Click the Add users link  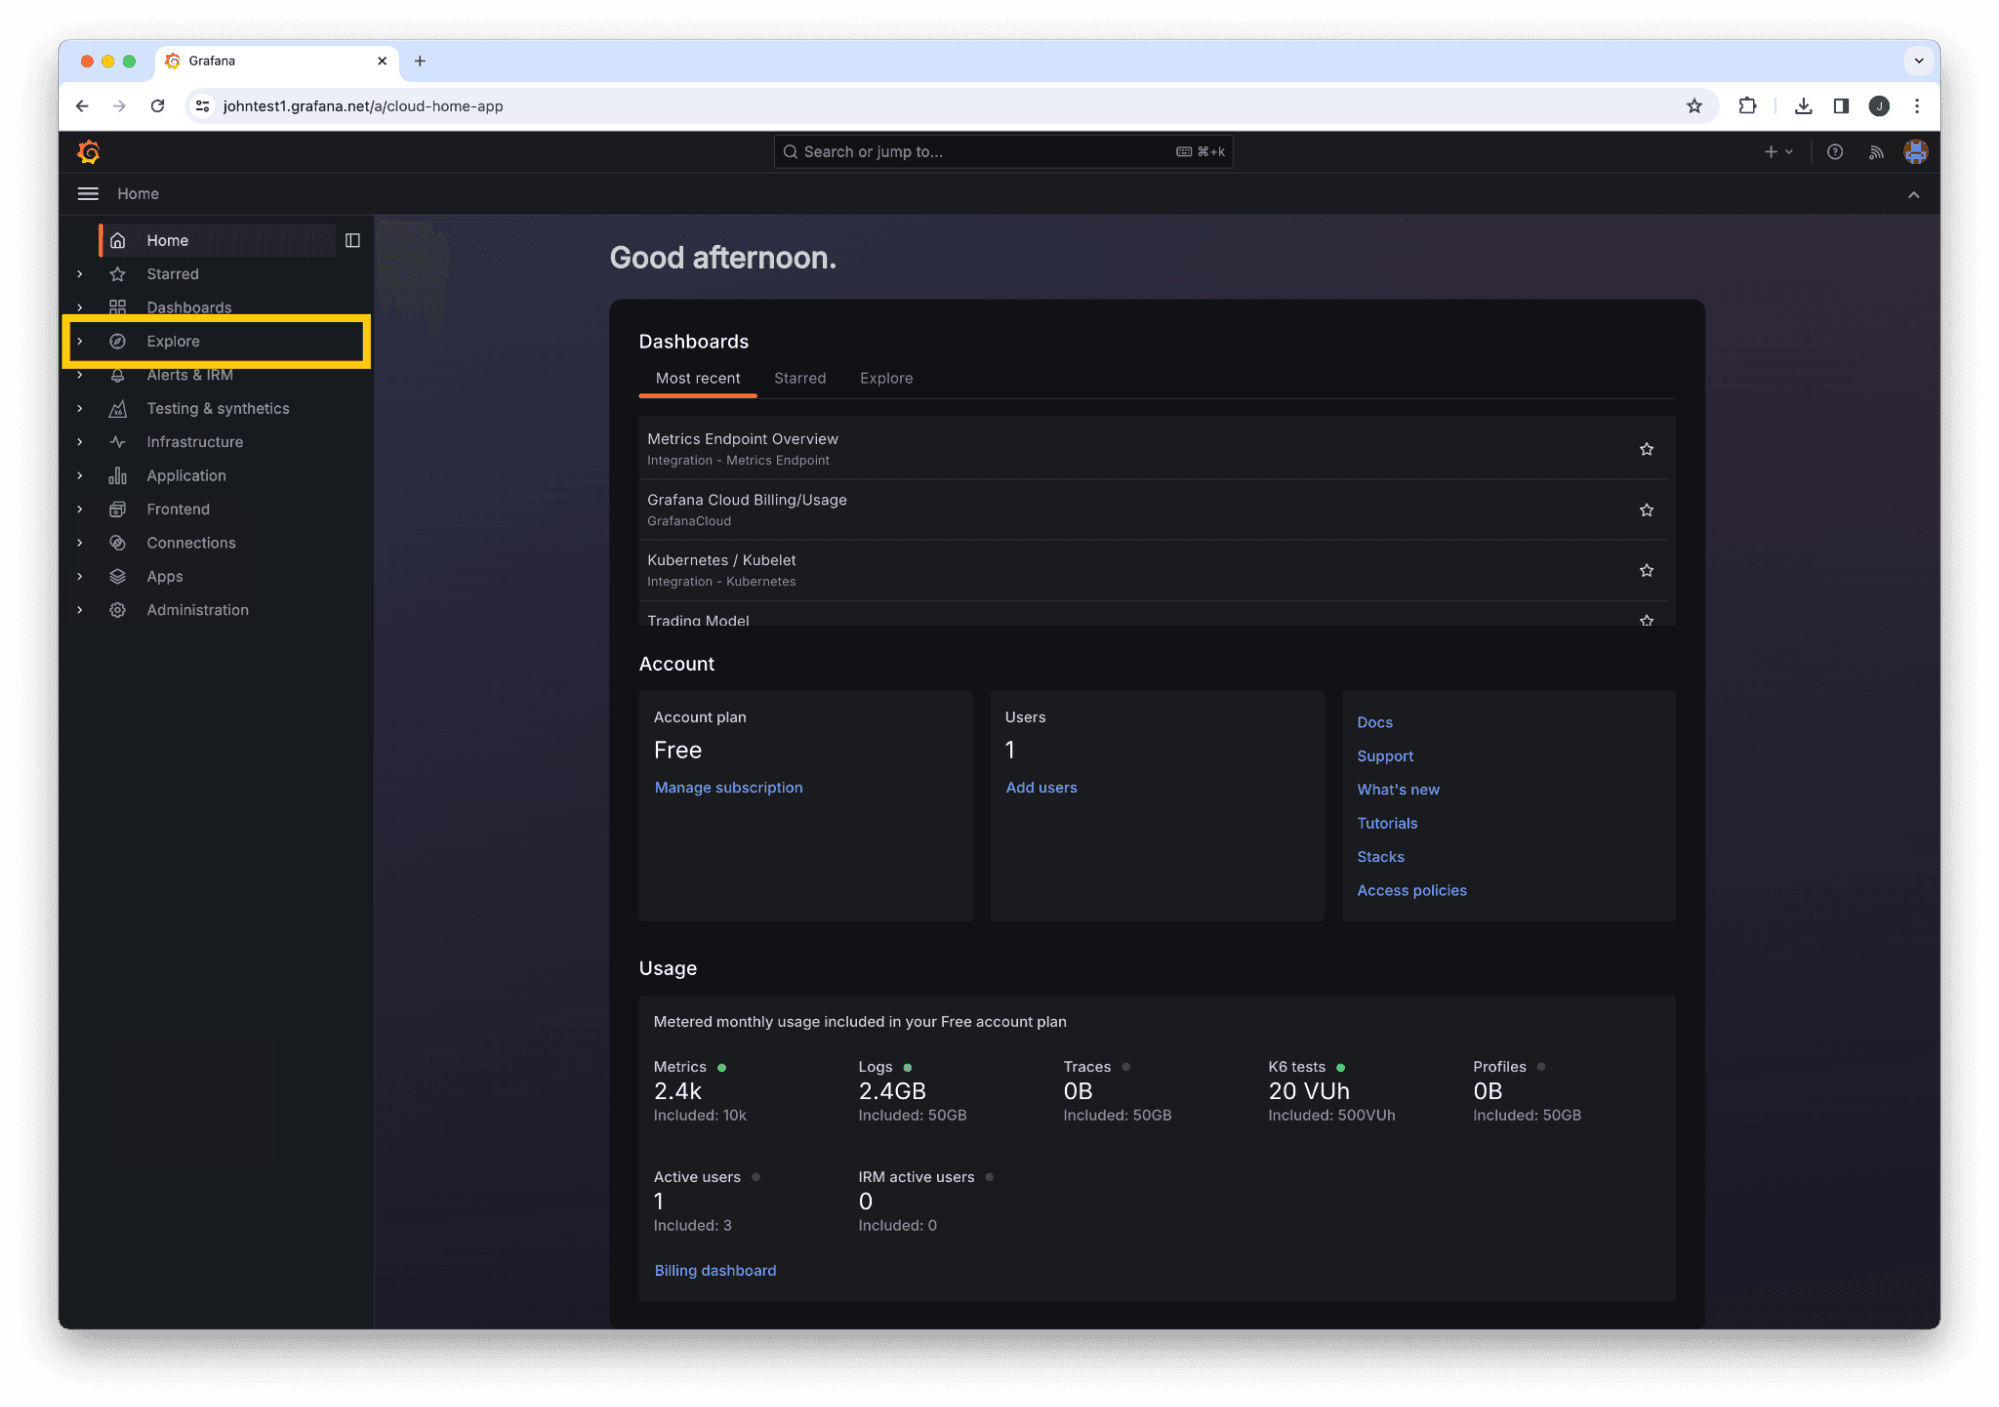click(x=1041, y=788)
